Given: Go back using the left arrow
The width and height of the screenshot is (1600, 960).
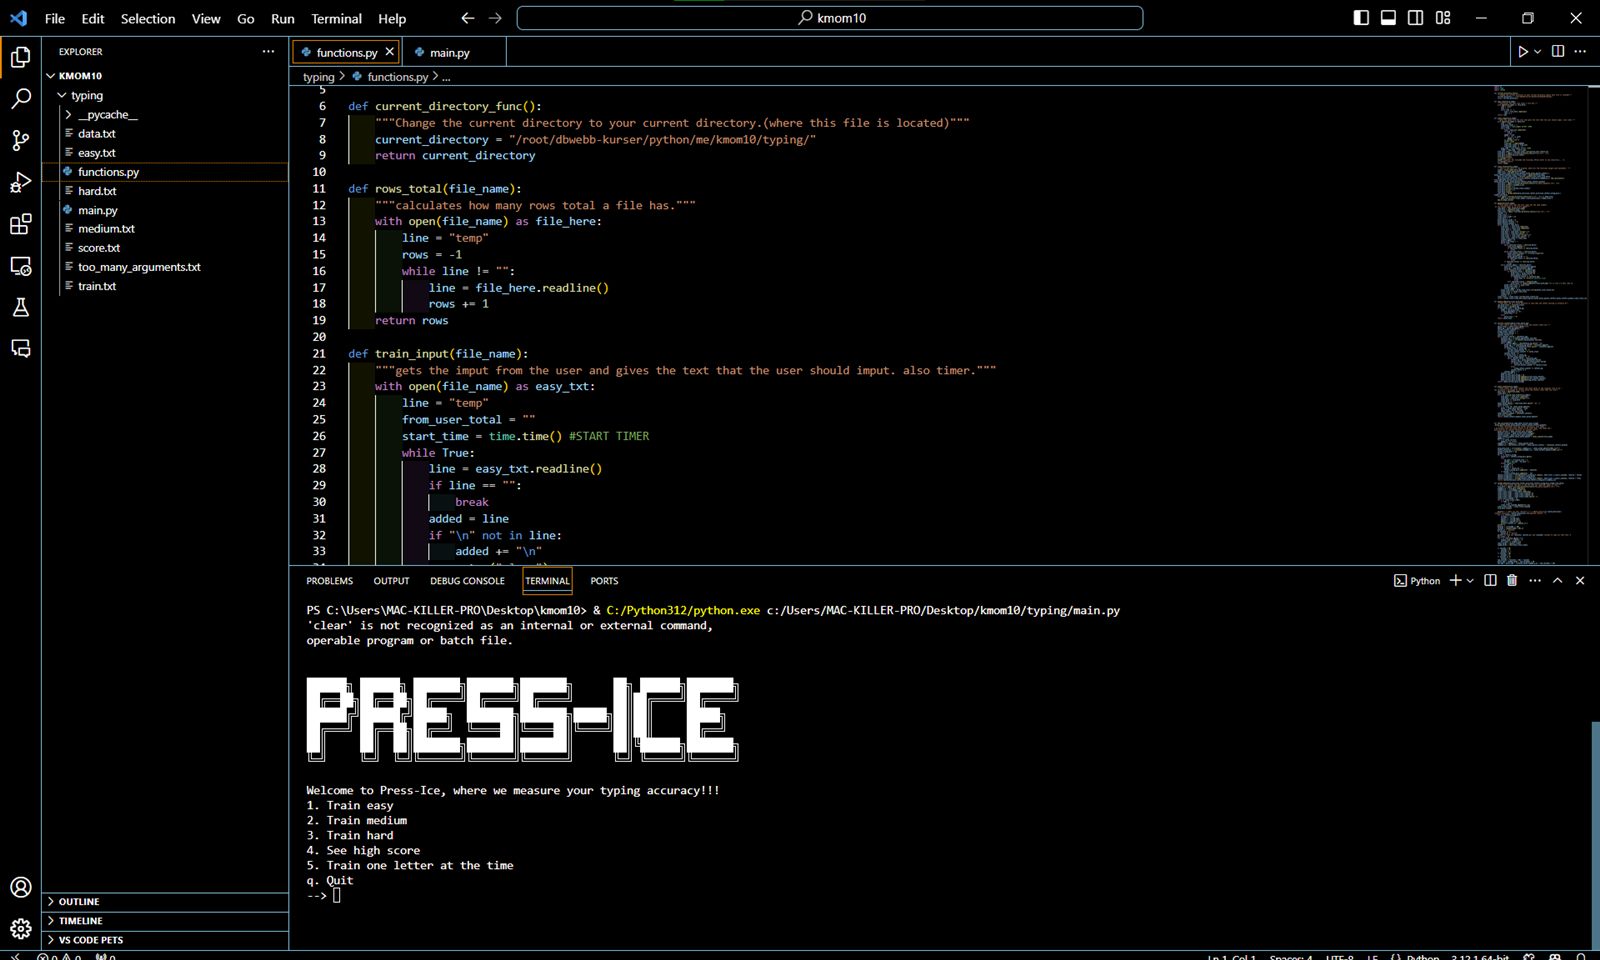Looking at the screenshot, I should pos(468,18).
